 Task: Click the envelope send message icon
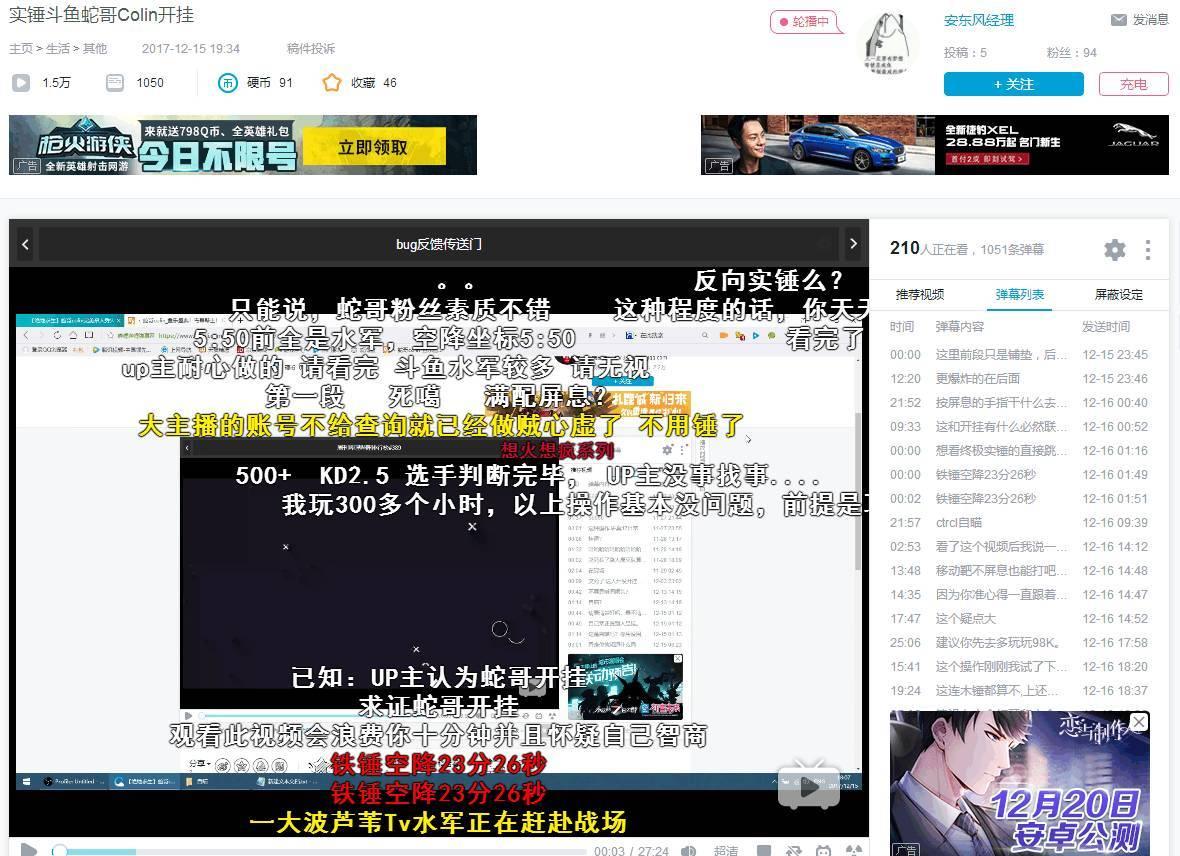1119,20
